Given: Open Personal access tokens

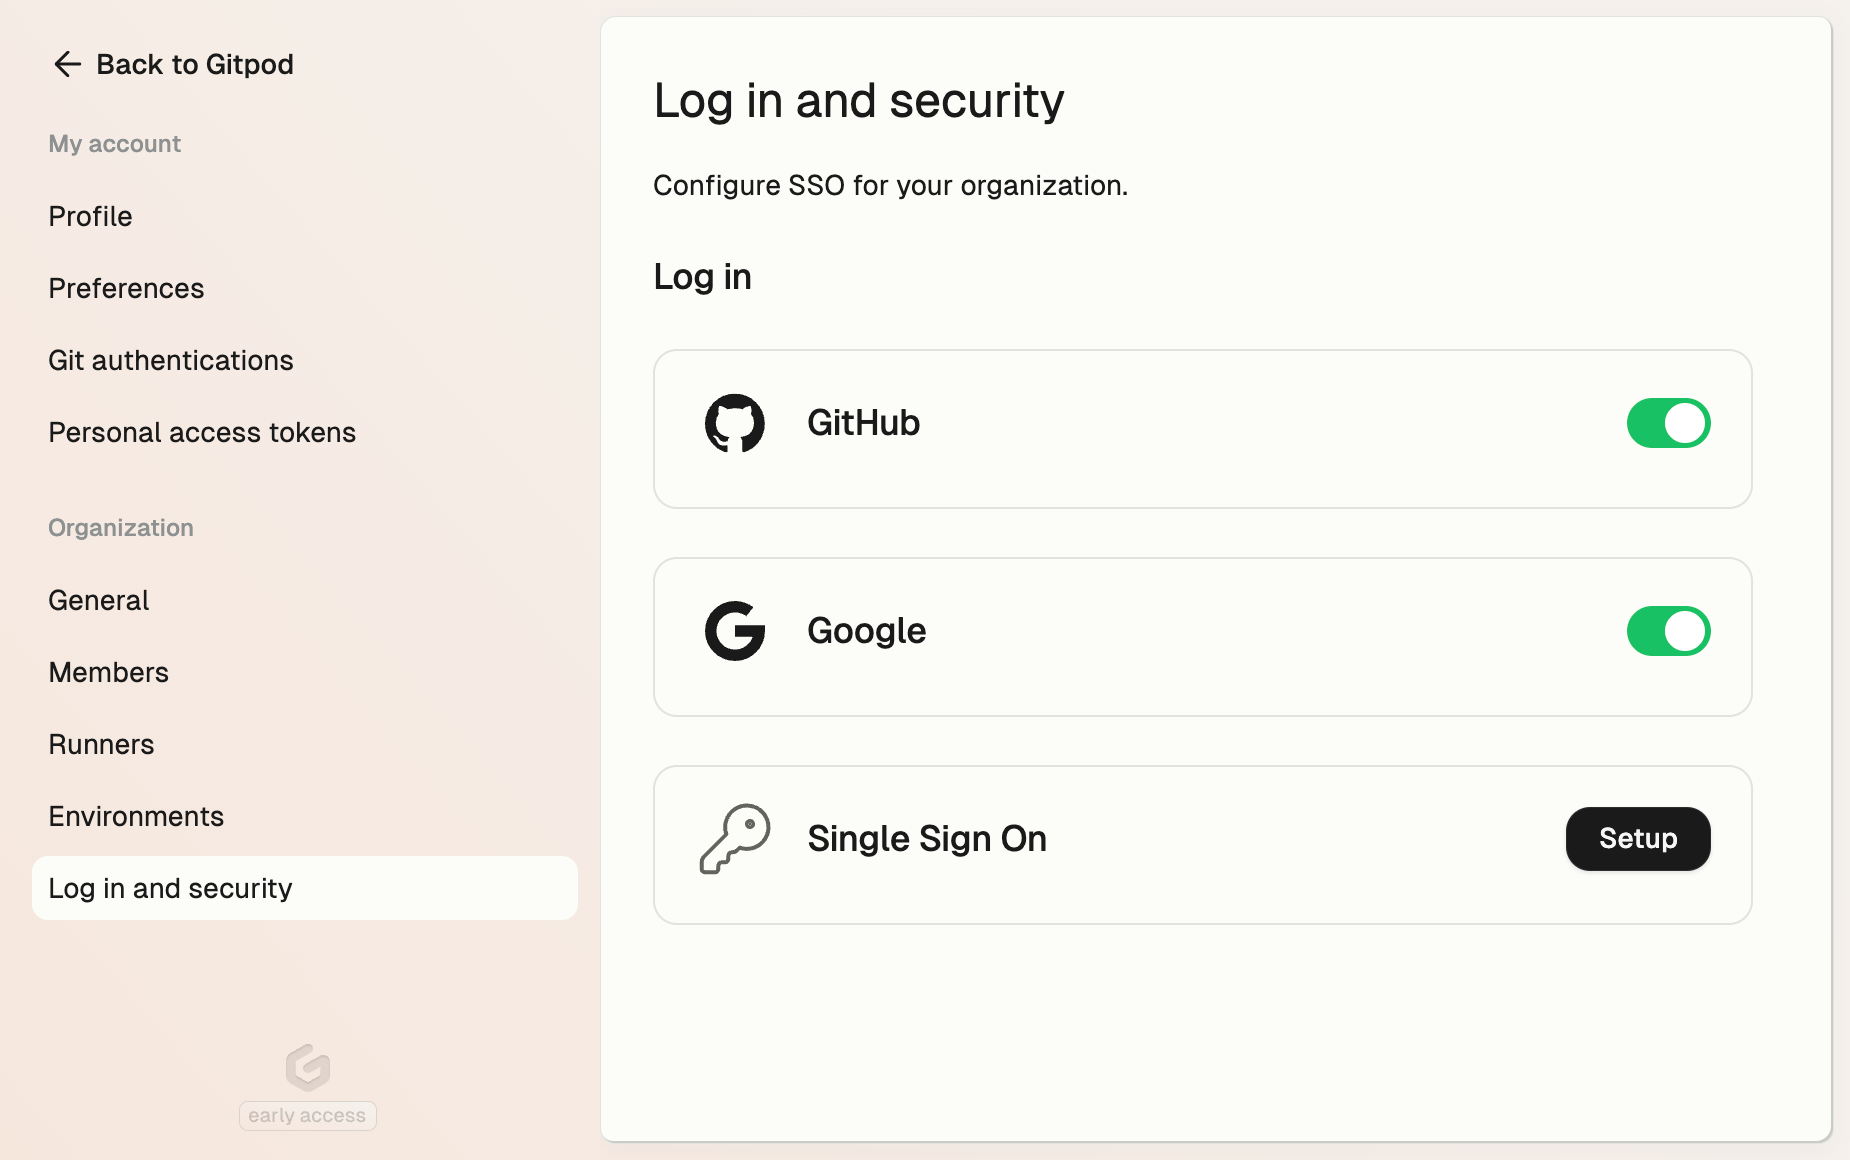Looking at the screenshot, I should (x=202, y=432).
